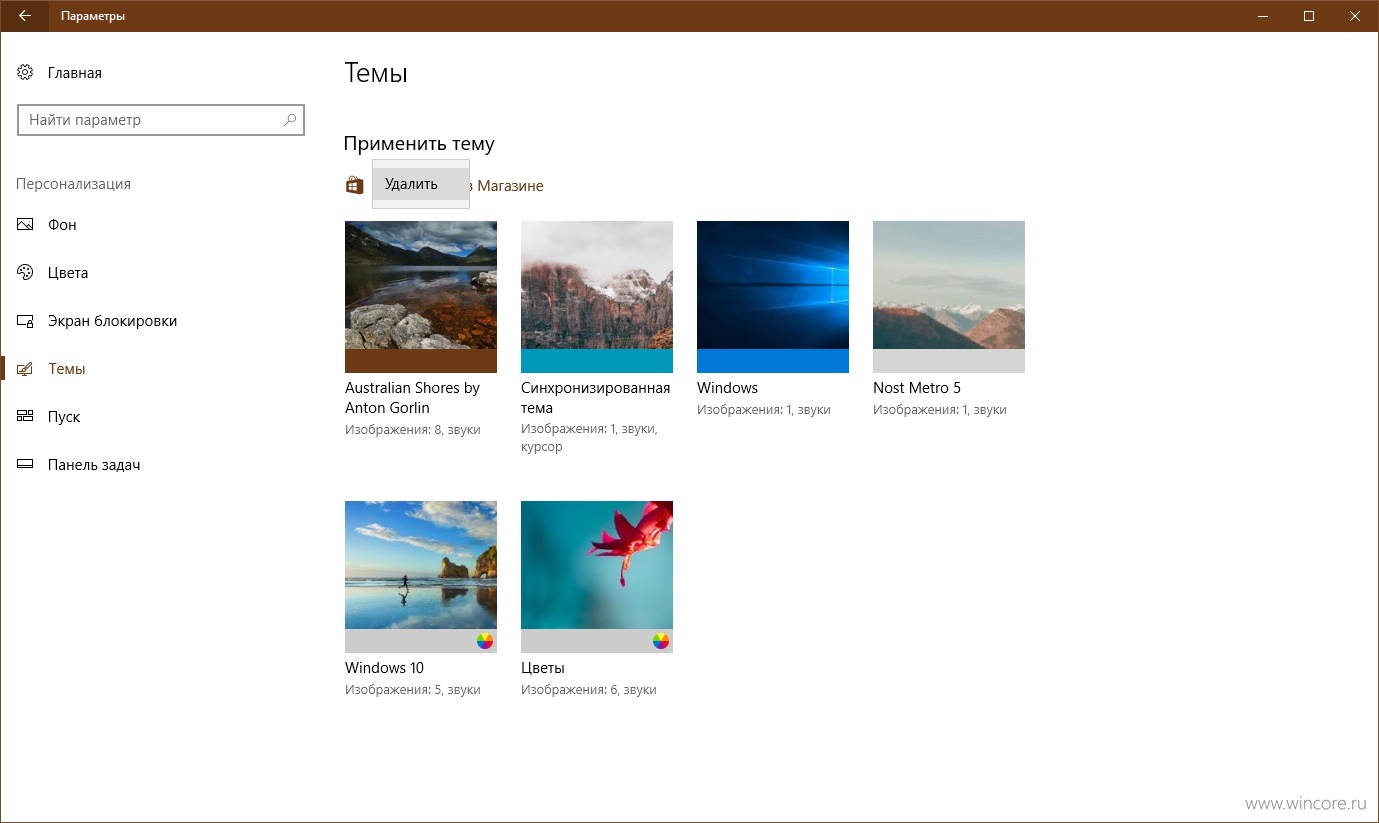The width and height of the screenshot is (1379, 823).
Task: Click the search magnifier icon
Action: (x=290, y=120)
